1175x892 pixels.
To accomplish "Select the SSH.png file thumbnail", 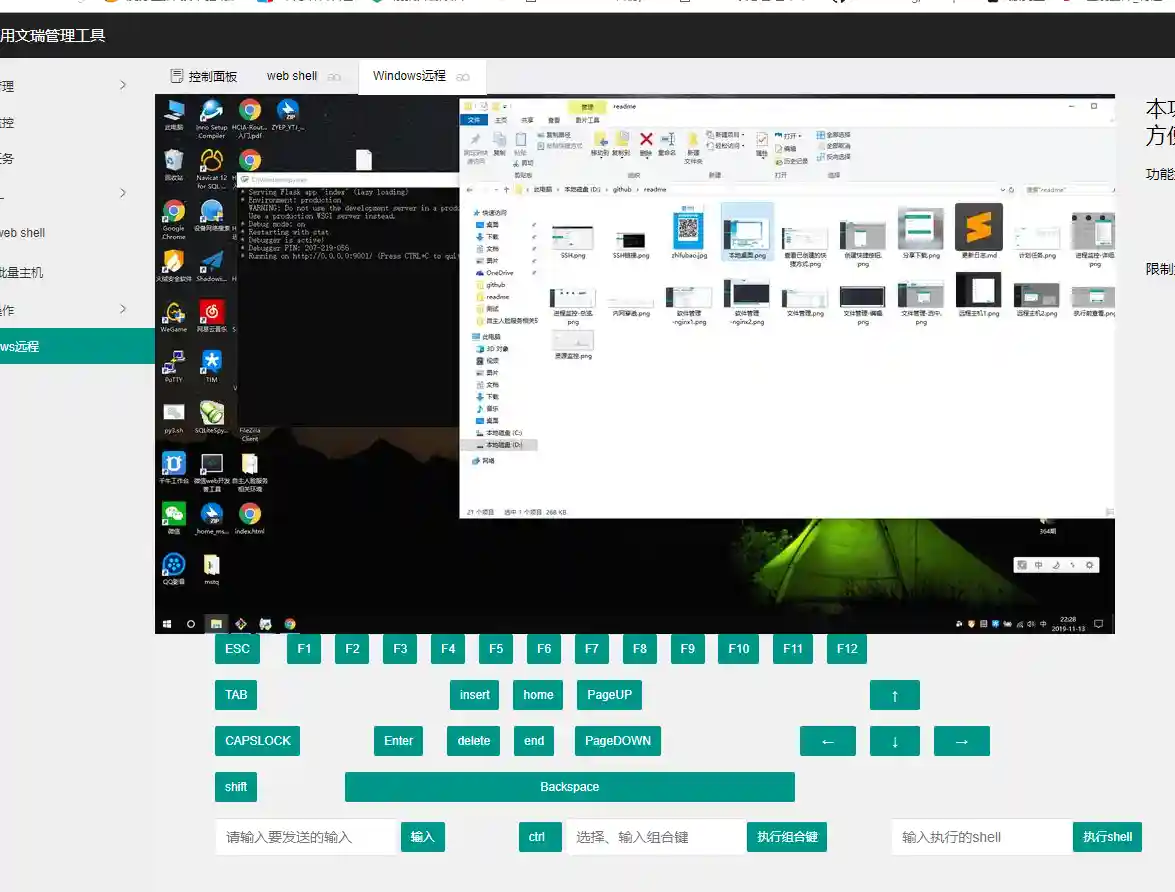I will pos(573,241).
